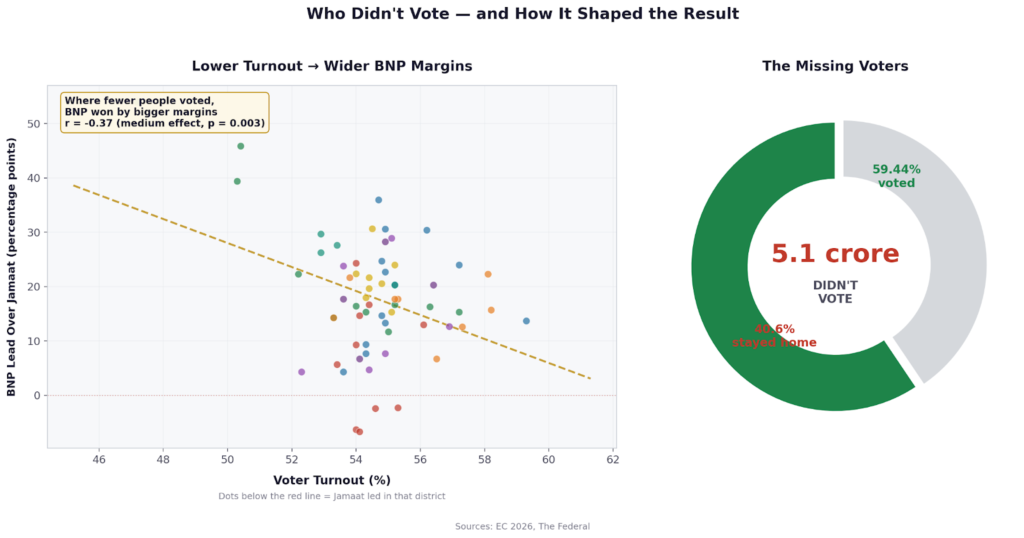The image size is (1024, 538).
Task: Click the "stayed home" red label
Action: click(x=775, y=343)
